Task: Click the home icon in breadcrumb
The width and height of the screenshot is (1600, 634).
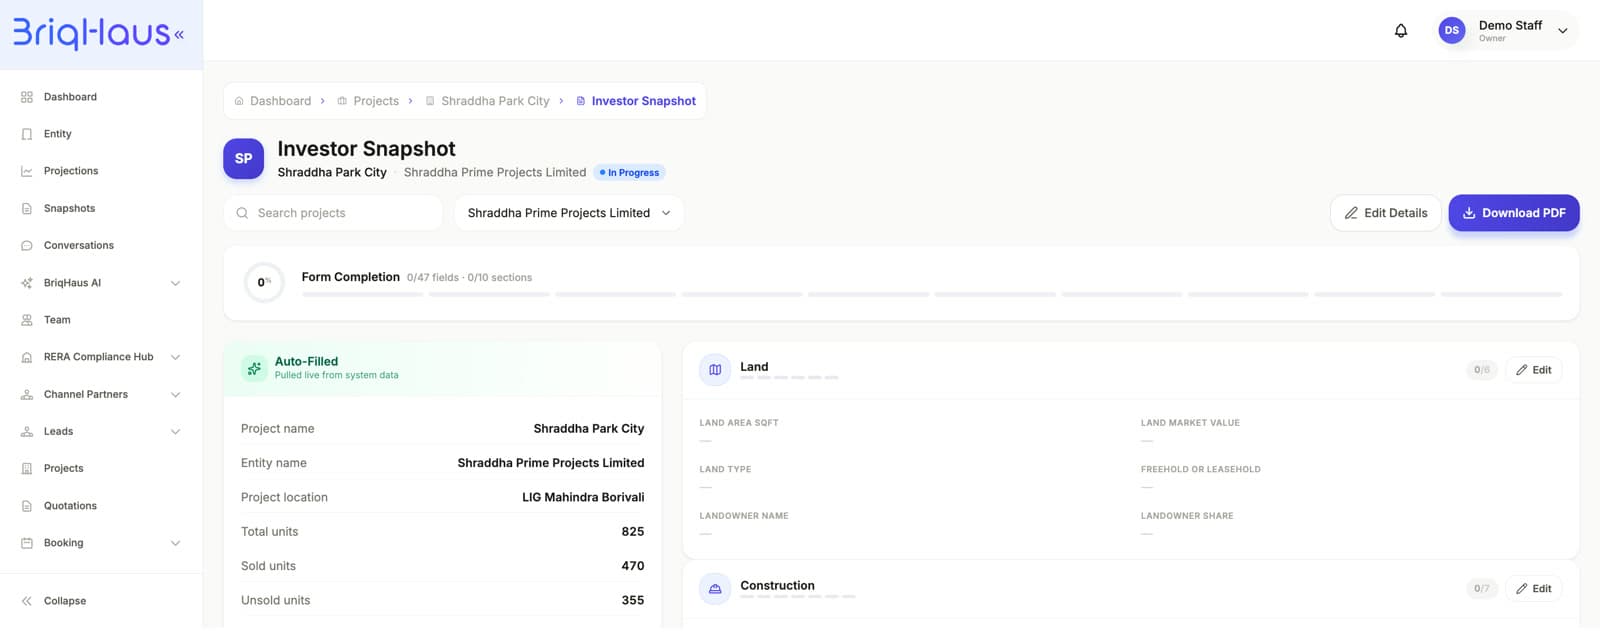Action: click(239, 101)
